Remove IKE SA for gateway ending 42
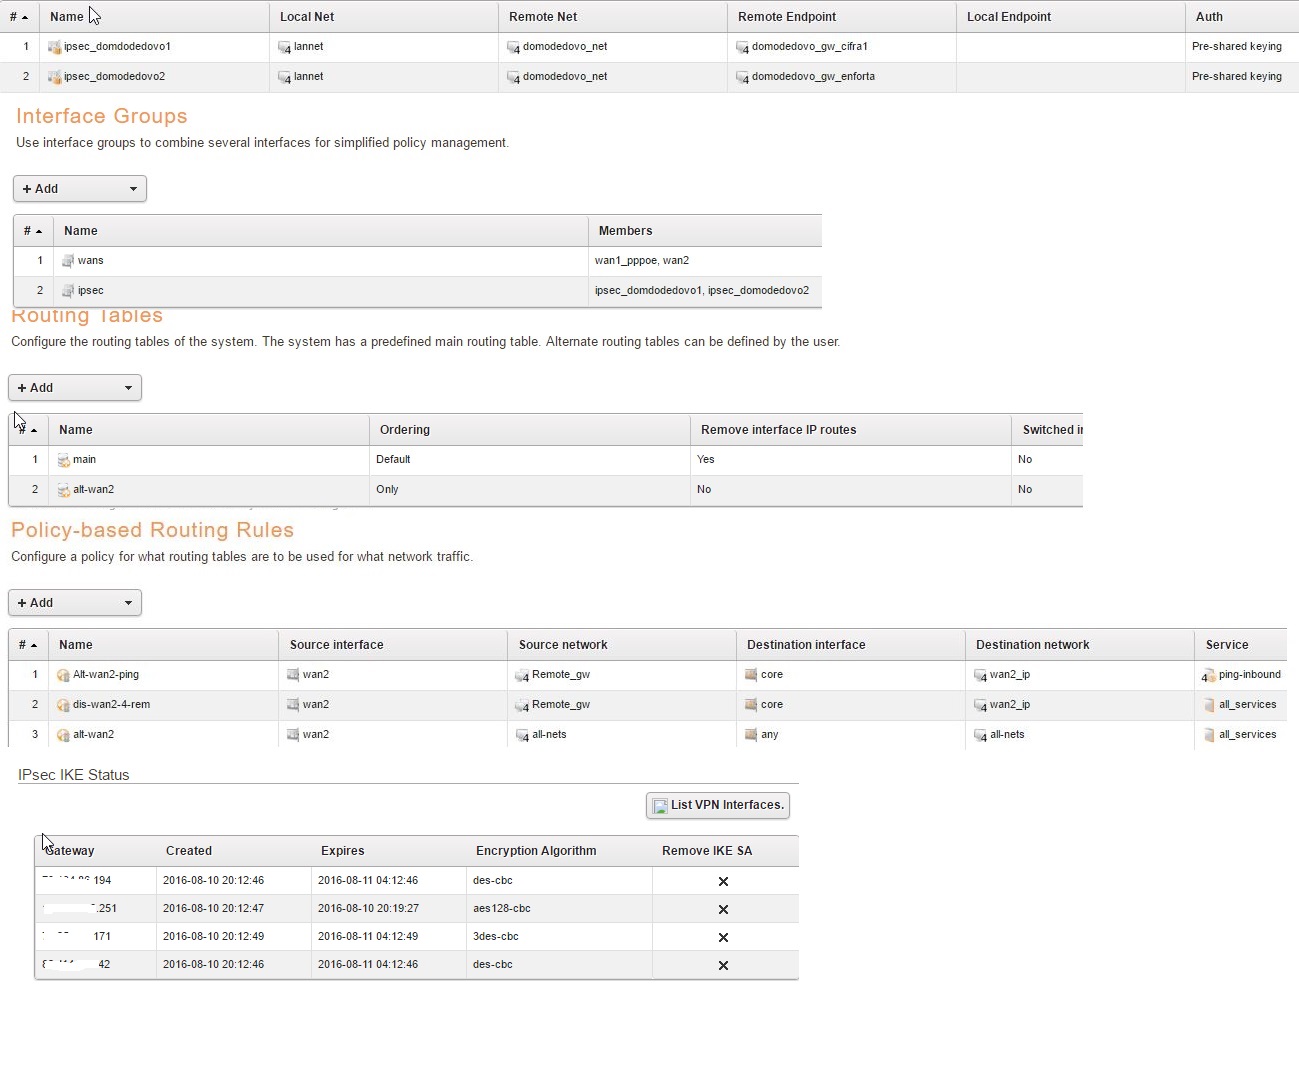Image resolution: width=1299 pixels, height=1089 pixels. coord(723,966)
